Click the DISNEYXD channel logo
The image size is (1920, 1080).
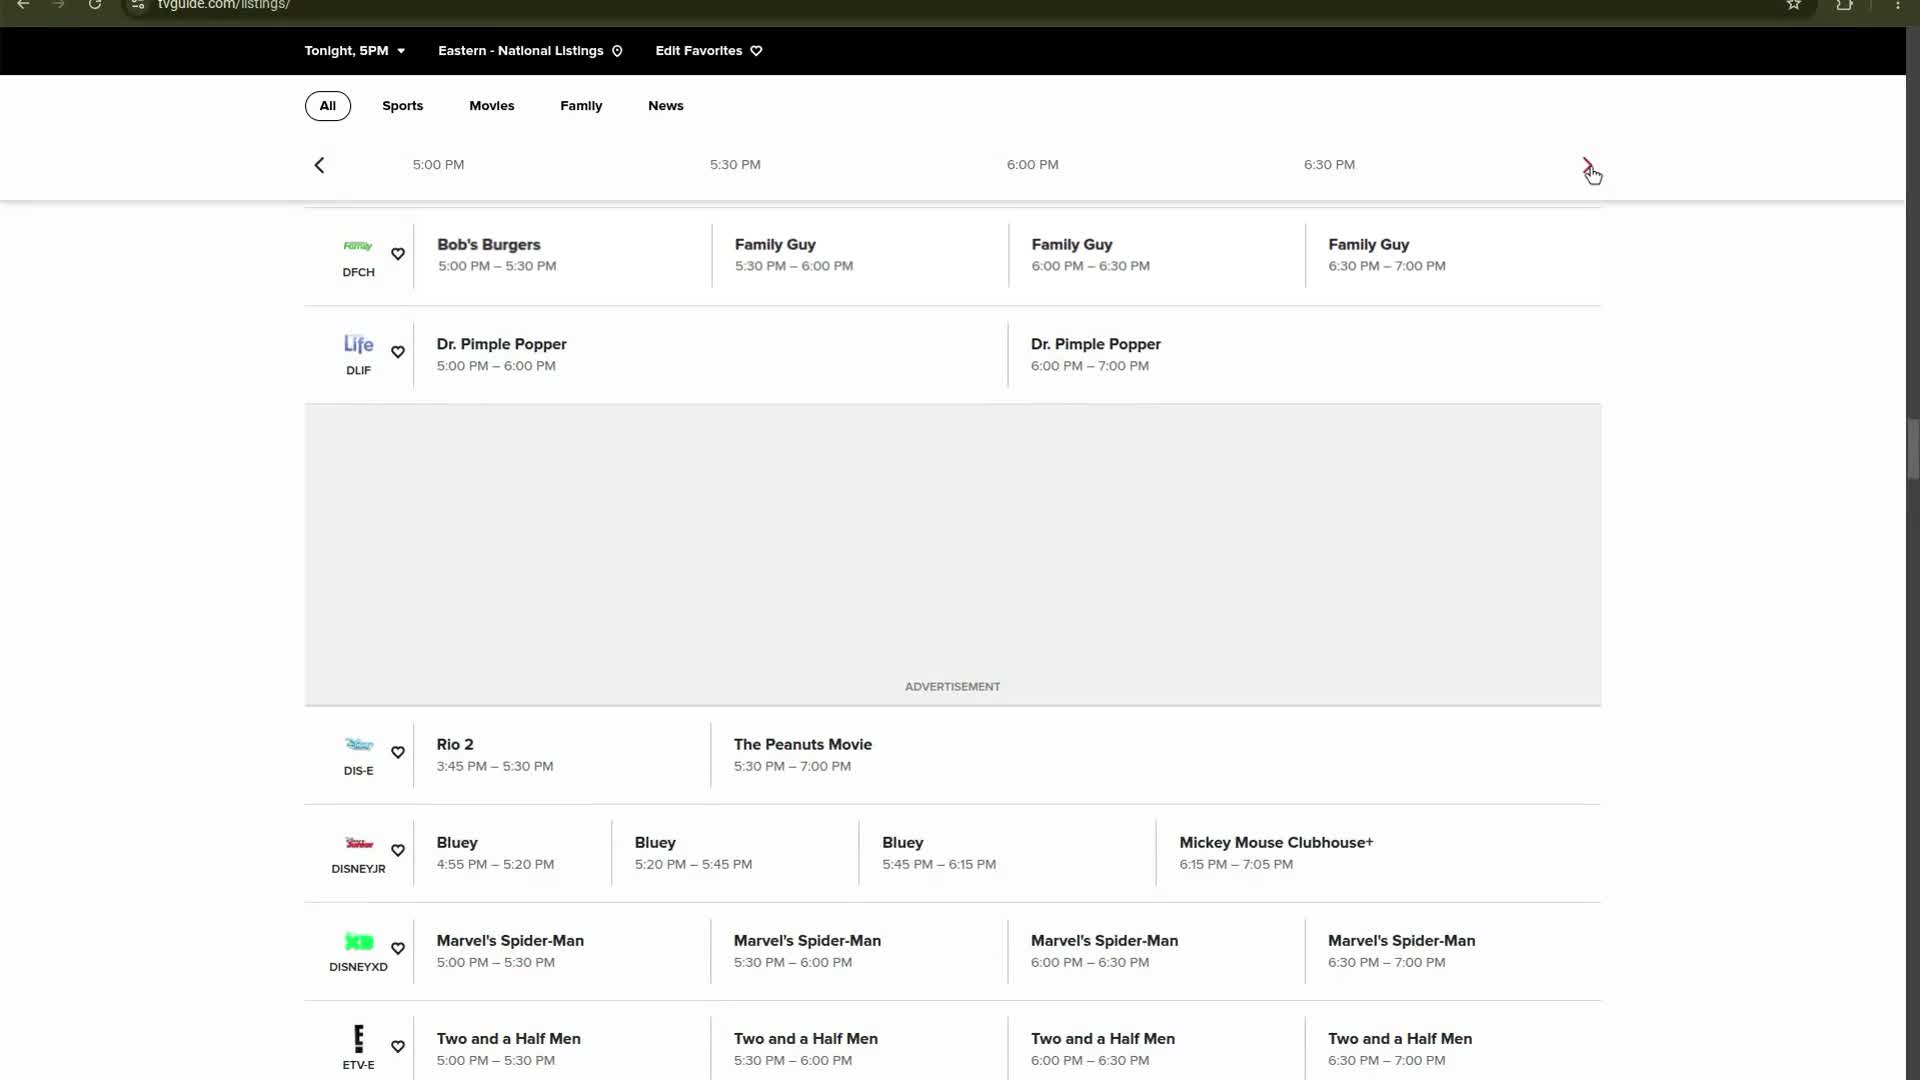point(358,942)
